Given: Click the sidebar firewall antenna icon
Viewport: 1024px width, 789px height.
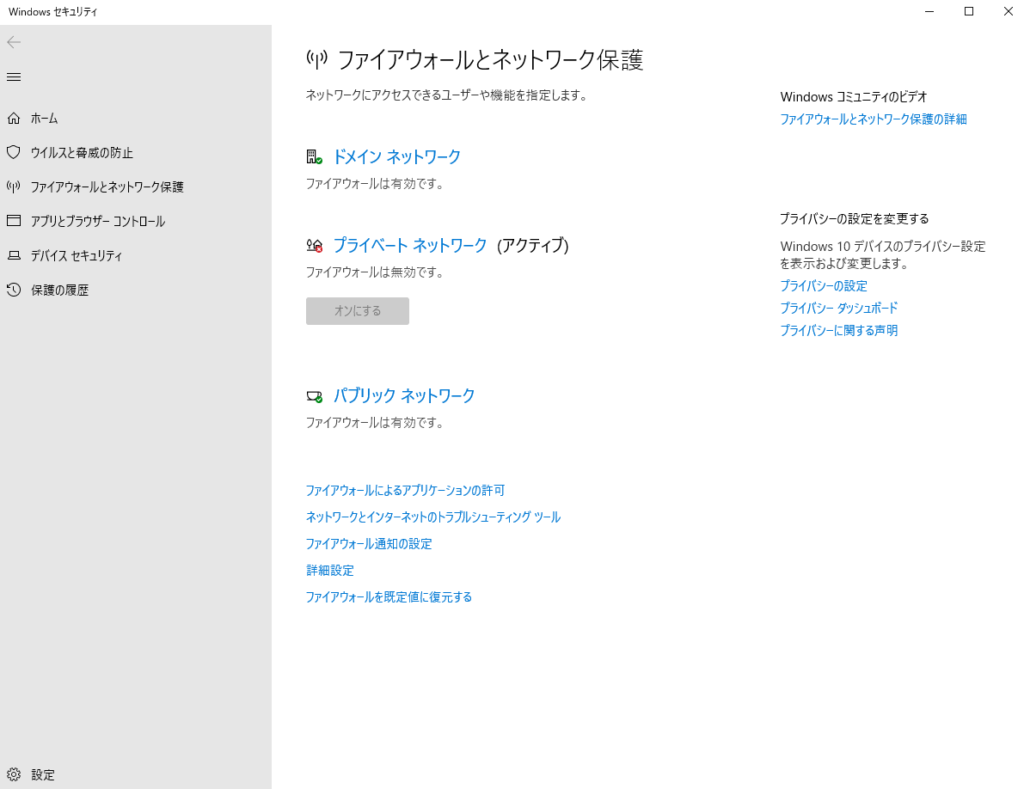Looking at the screenshot, I should pos(14,187).
